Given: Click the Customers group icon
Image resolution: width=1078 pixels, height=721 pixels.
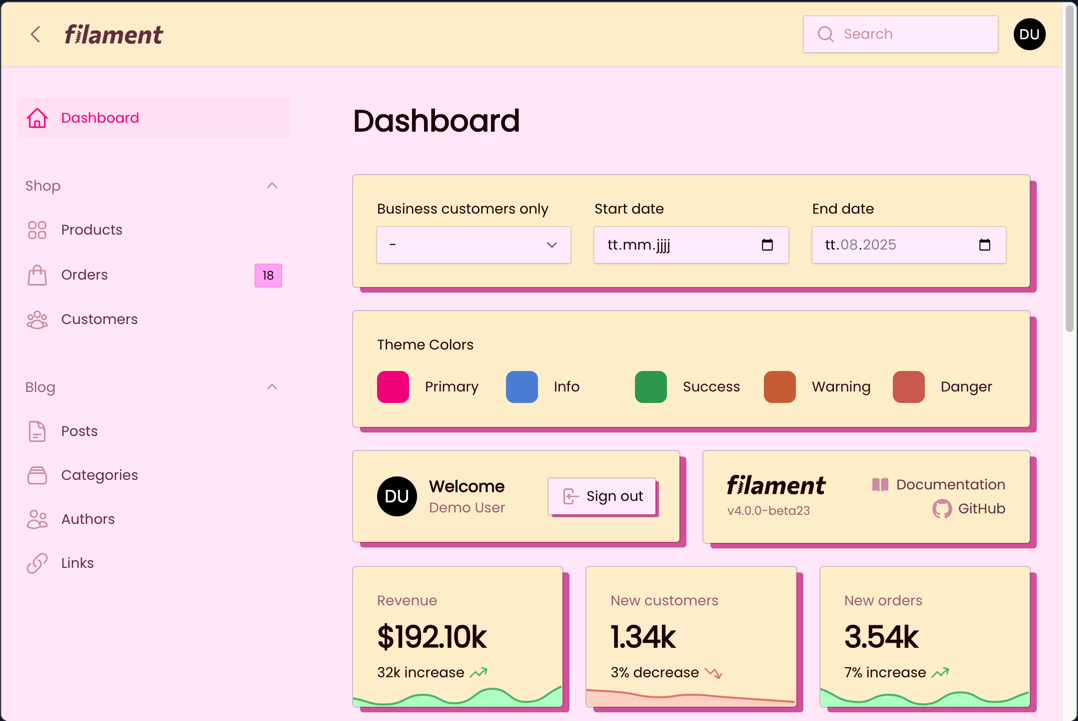Looking at the screenshot, I should (x=37, y=320).
